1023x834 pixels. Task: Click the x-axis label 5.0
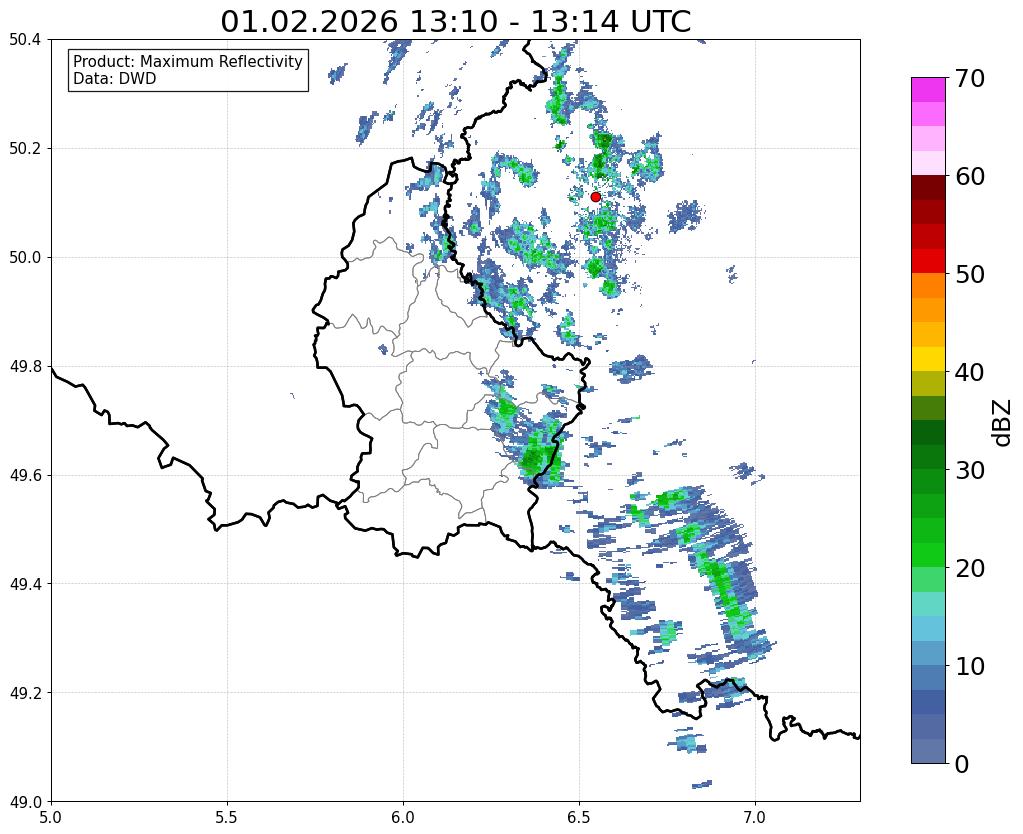51,818
